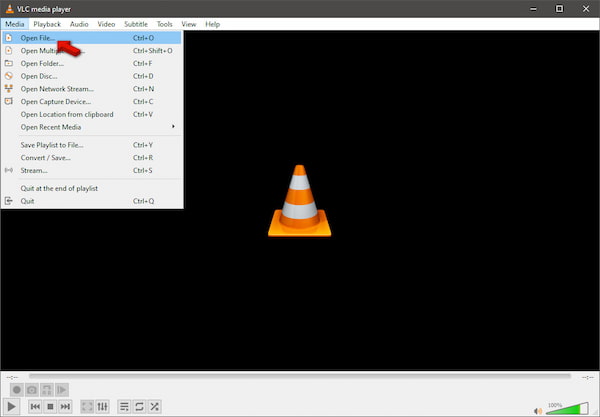Open the Media menu
The width and height of the screenshot is (600, 417).
(15, 24)
